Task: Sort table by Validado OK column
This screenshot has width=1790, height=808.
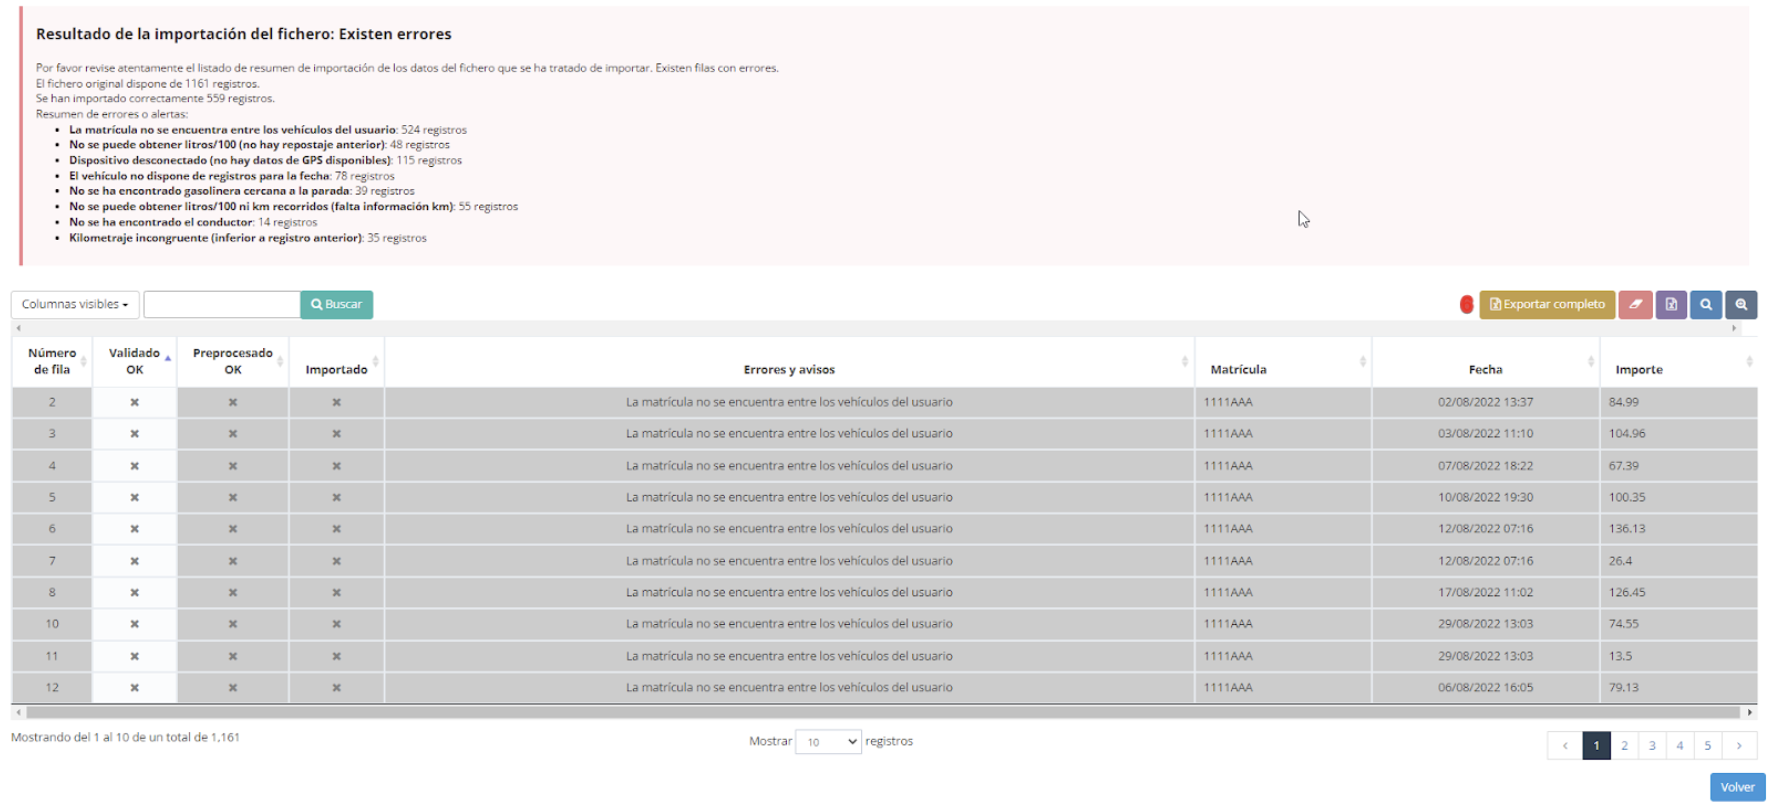Action: pos(134,361)
